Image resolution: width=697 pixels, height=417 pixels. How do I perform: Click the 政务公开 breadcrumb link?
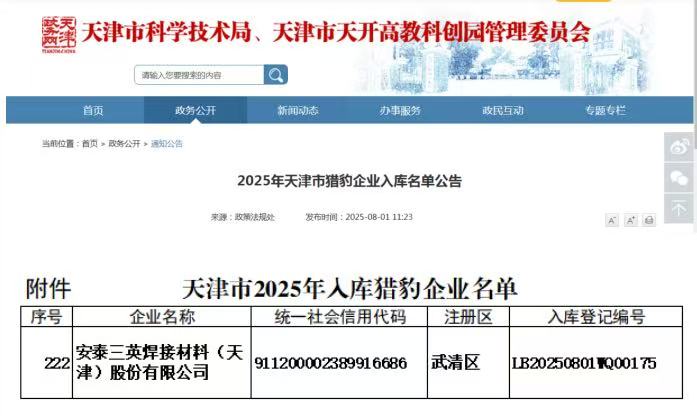tap(124, 144)
